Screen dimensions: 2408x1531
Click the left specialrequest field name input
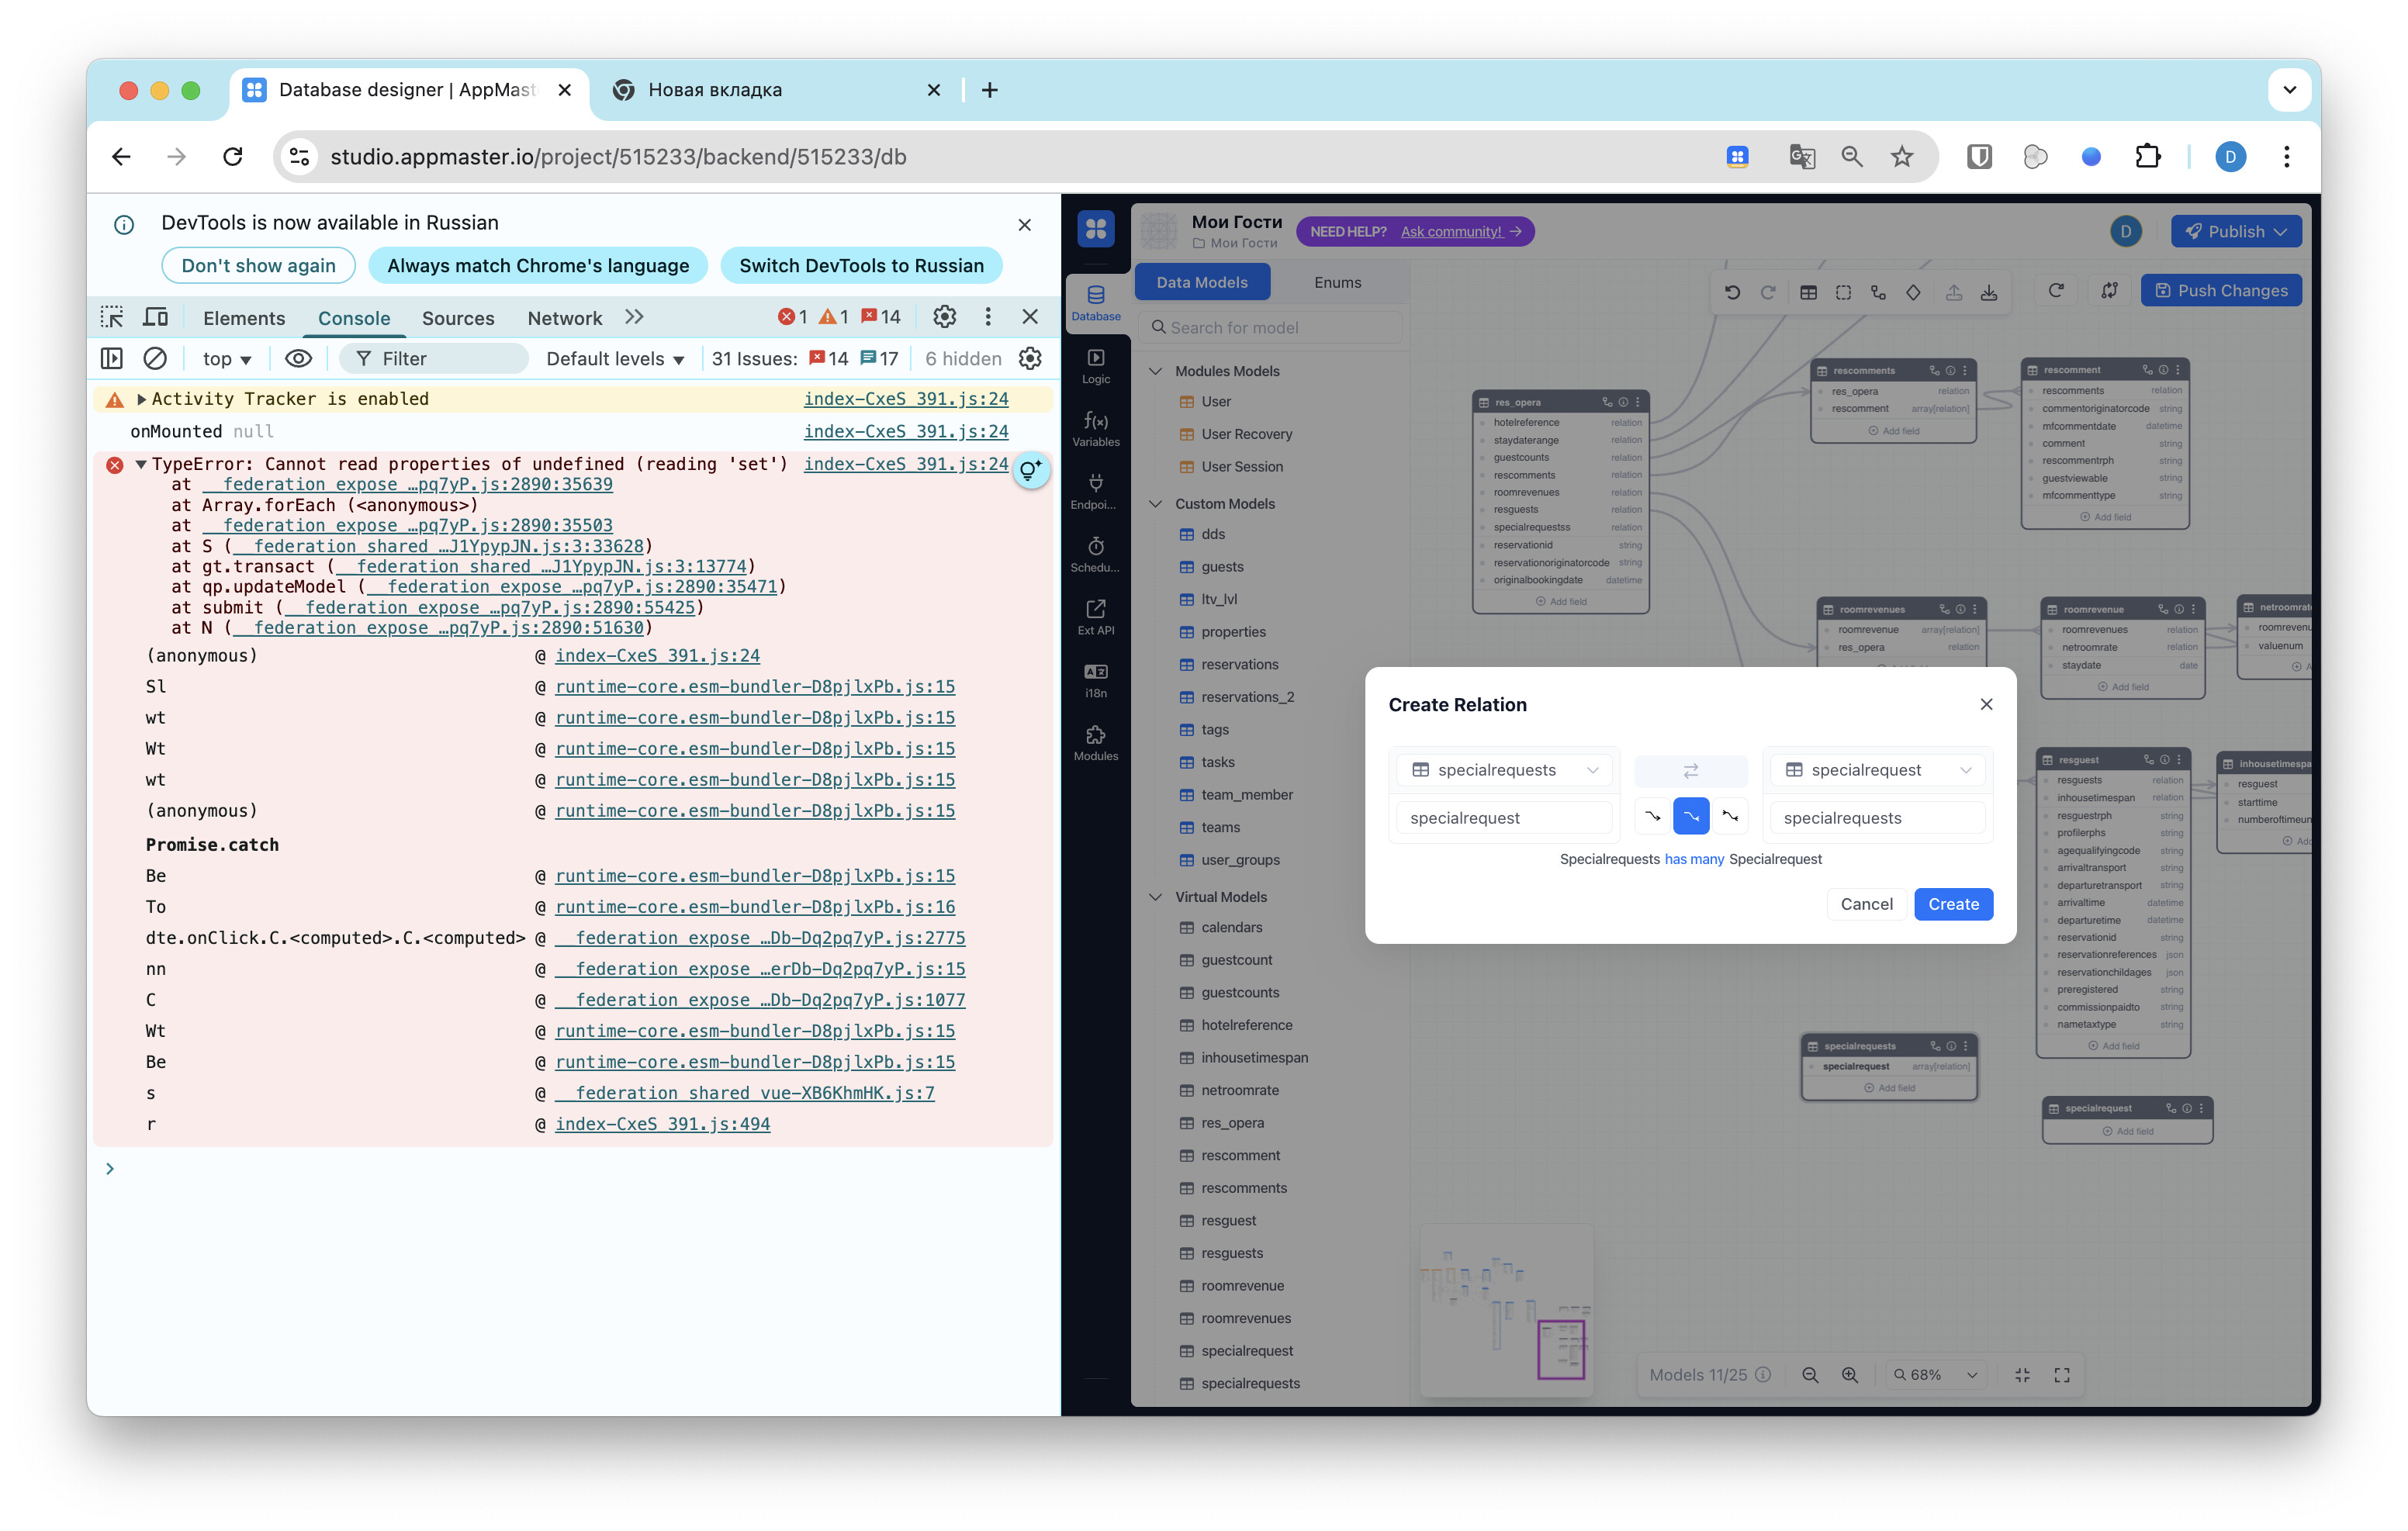(x=1504, y=818)
